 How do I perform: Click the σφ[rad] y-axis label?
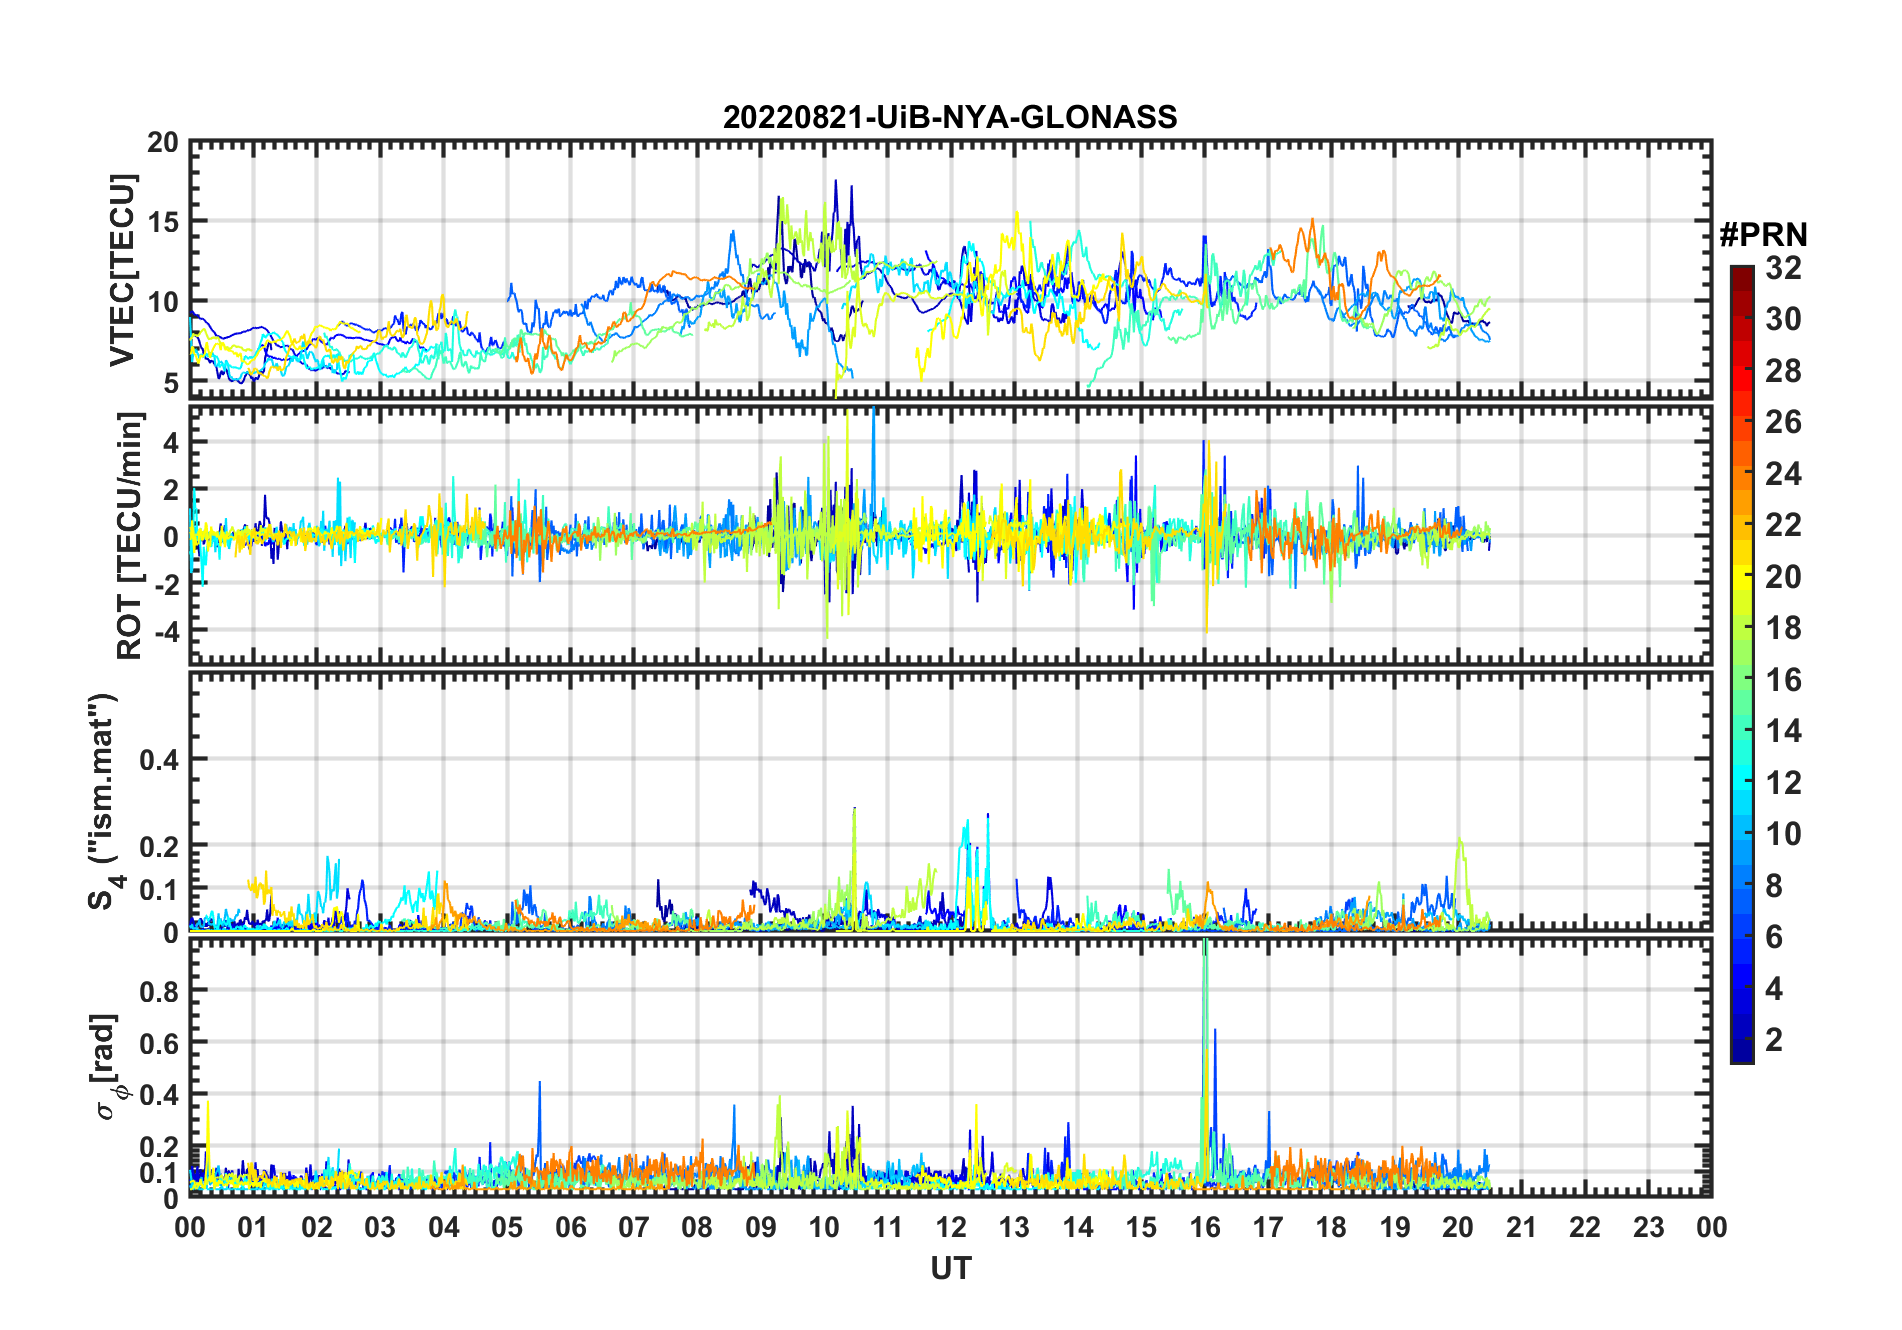109,1067
